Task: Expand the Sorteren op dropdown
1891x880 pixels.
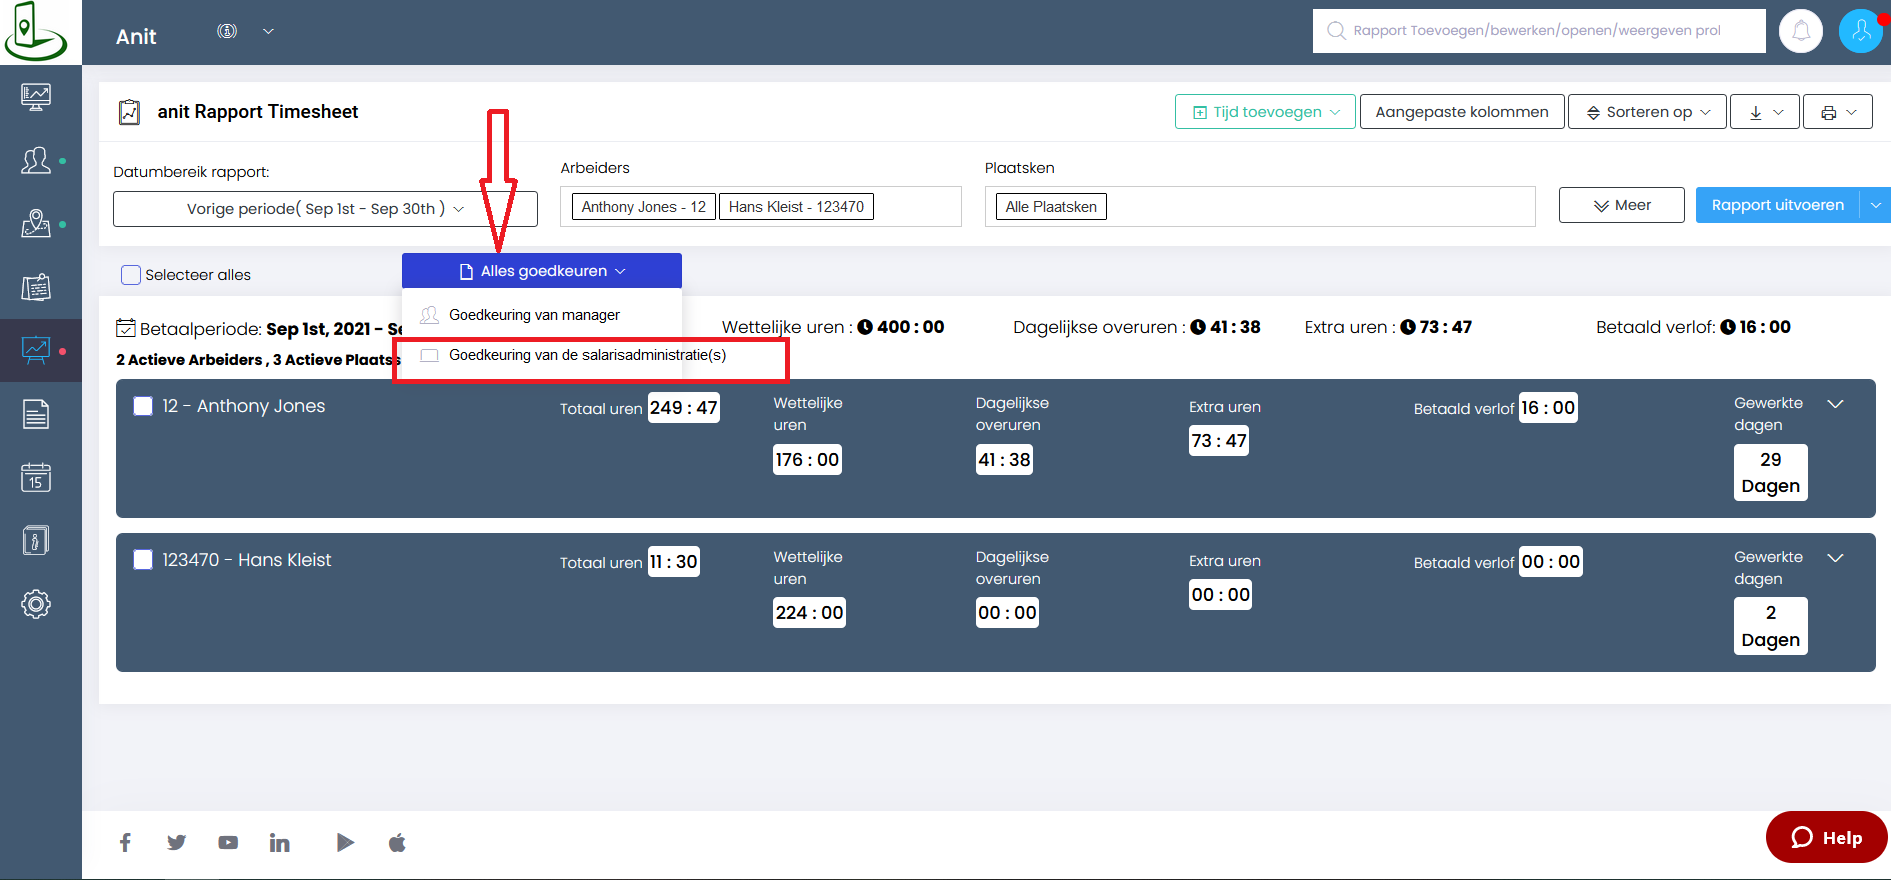Action: pyautogui.click(x=1647, y=112)
